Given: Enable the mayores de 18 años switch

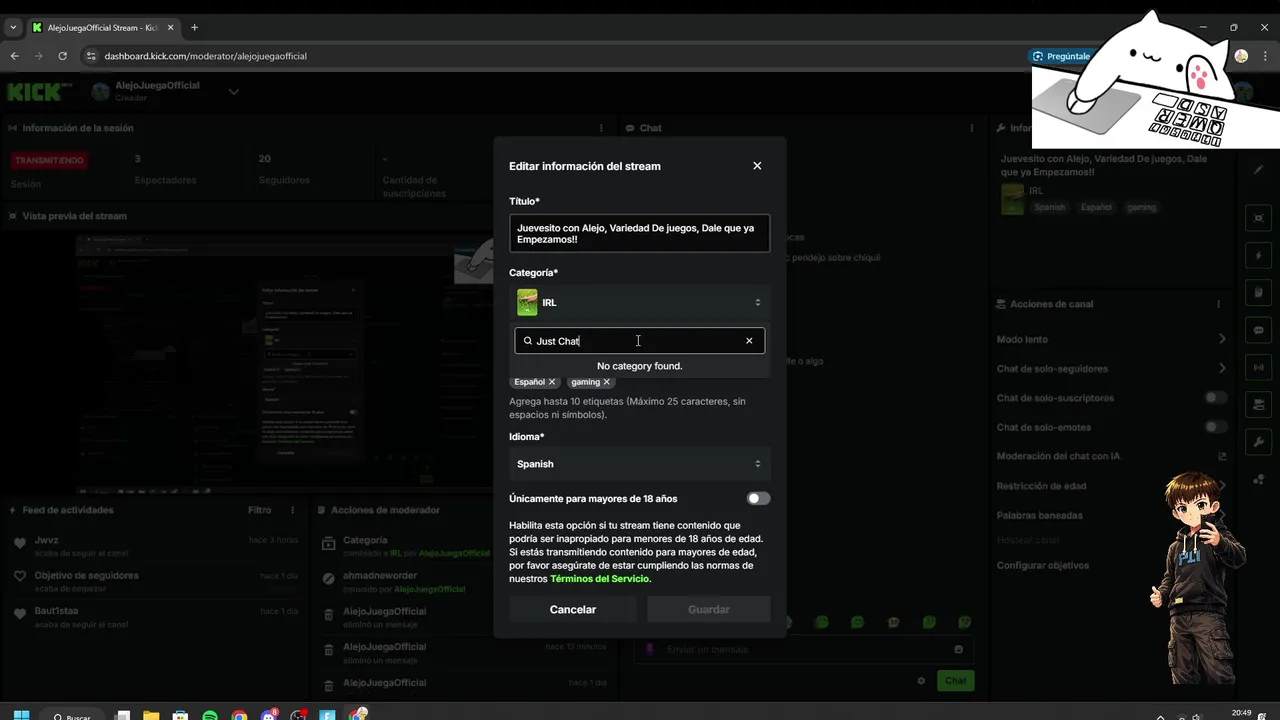Looking at the screenshot, I should click(759, 498).
